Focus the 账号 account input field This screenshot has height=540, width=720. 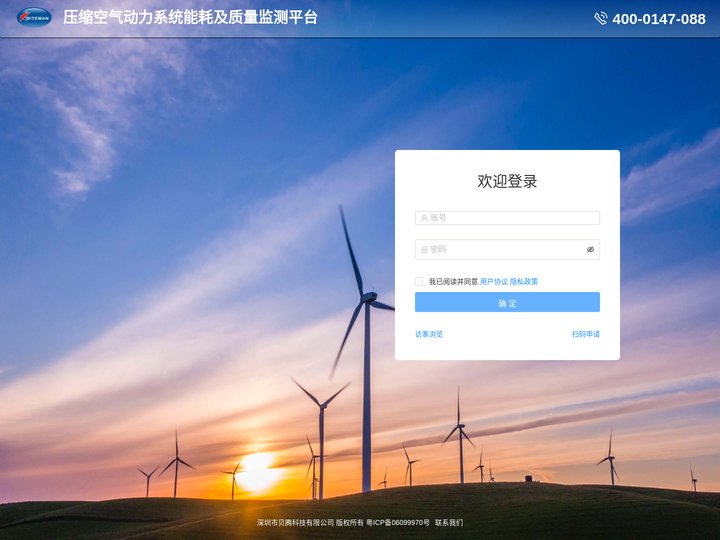[x=507, y=218]
